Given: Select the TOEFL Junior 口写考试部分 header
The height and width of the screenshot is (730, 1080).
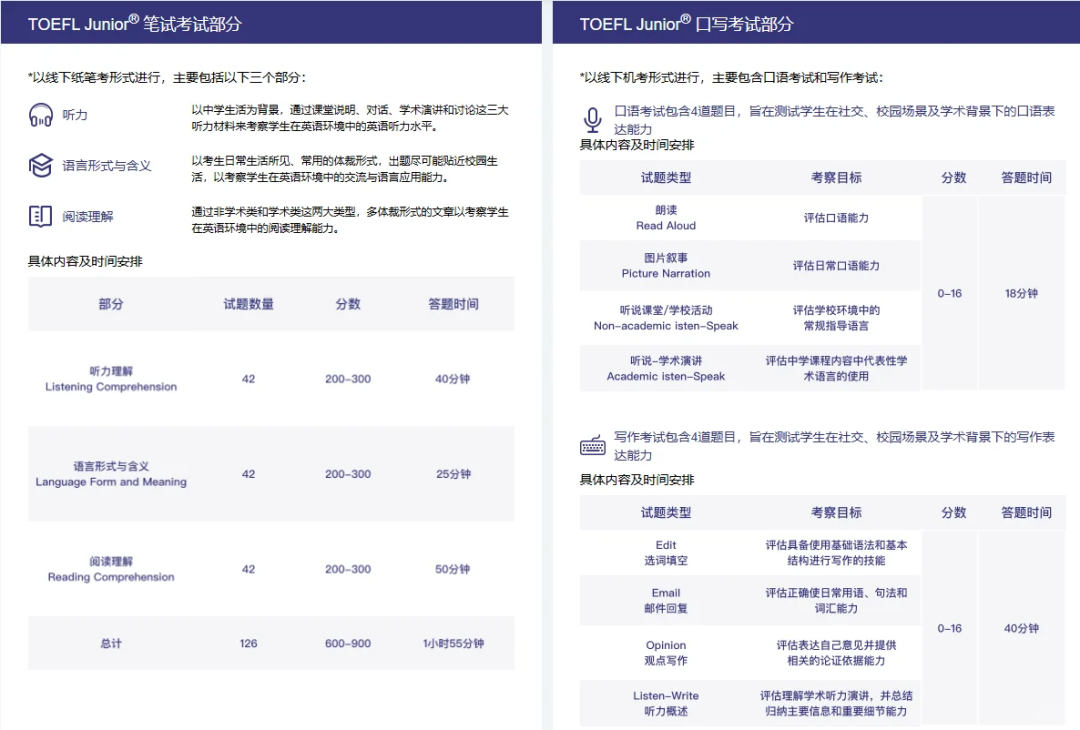Looking at the screenshot, I should click(x=686, y=23).
